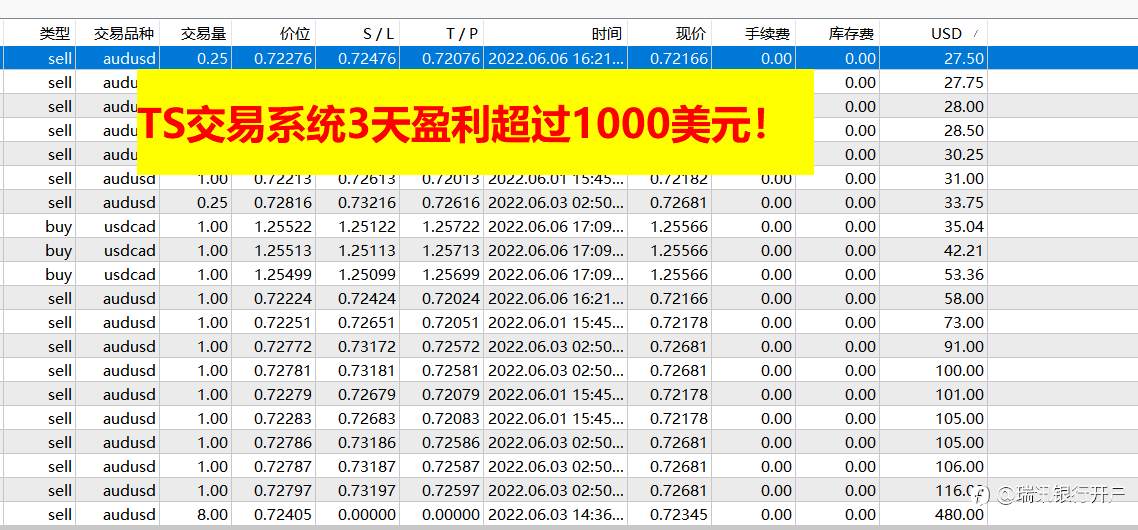Sort by the 现价 column header

click(x=691, y=33)
